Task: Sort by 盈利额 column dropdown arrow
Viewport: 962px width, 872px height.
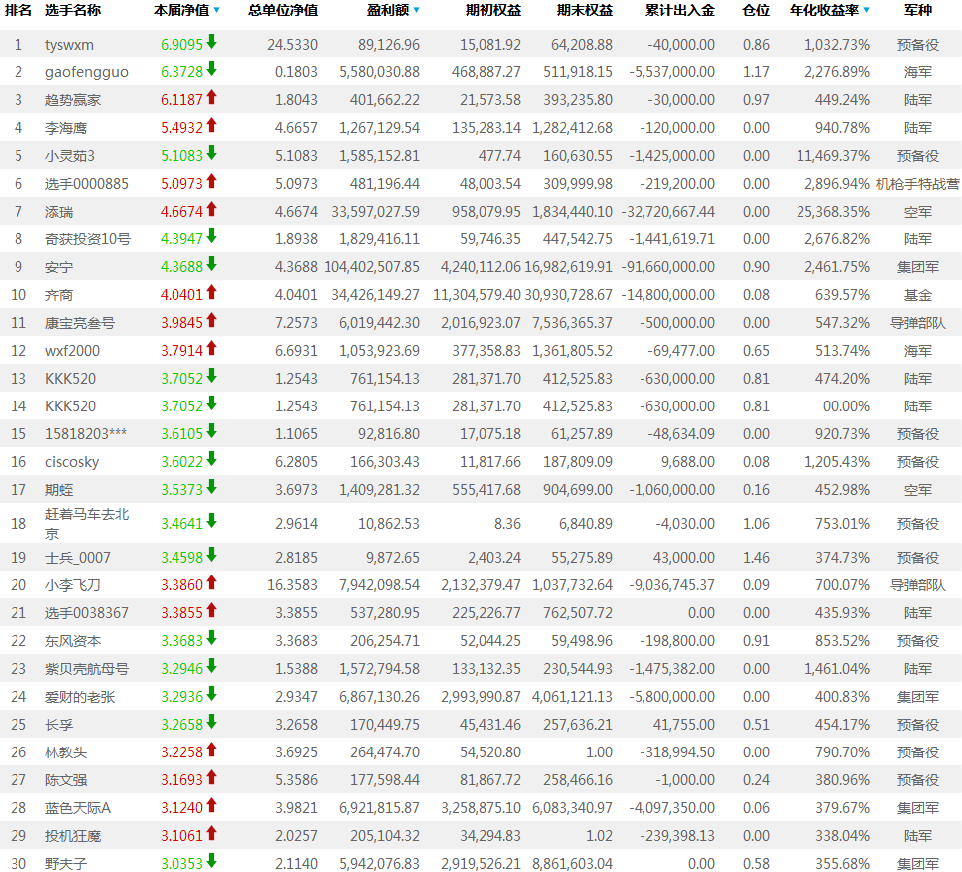Action: click(x=417, y=10)
